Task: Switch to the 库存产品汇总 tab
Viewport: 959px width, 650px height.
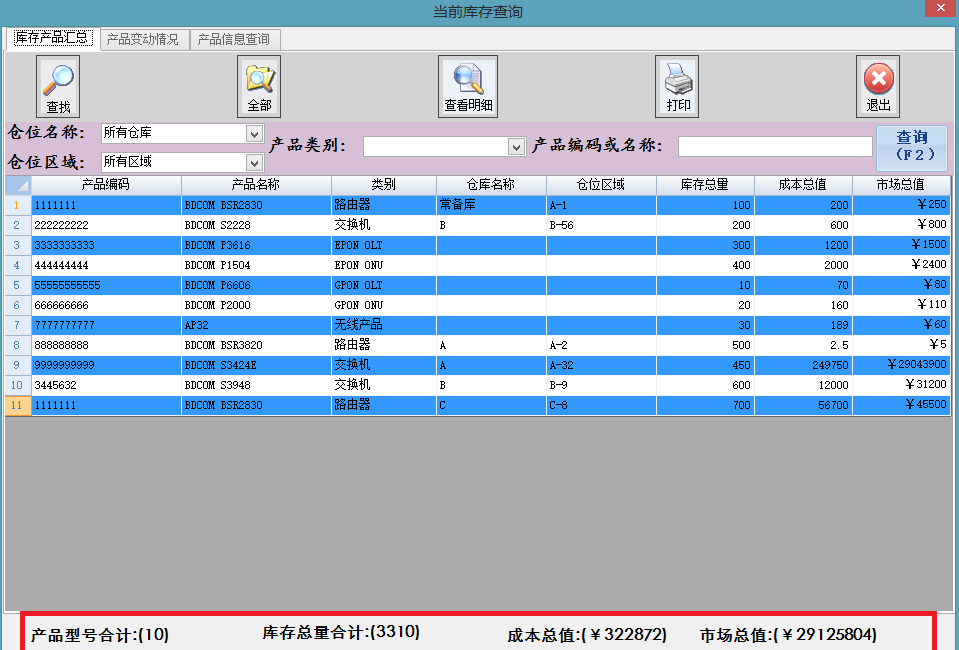Action: 51,38
